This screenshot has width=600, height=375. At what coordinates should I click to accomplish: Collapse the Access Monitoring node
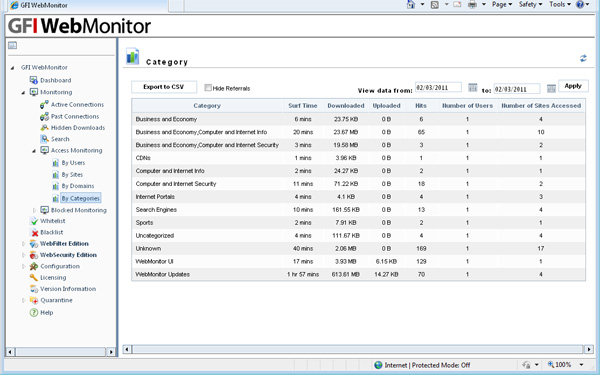(34, 151)
